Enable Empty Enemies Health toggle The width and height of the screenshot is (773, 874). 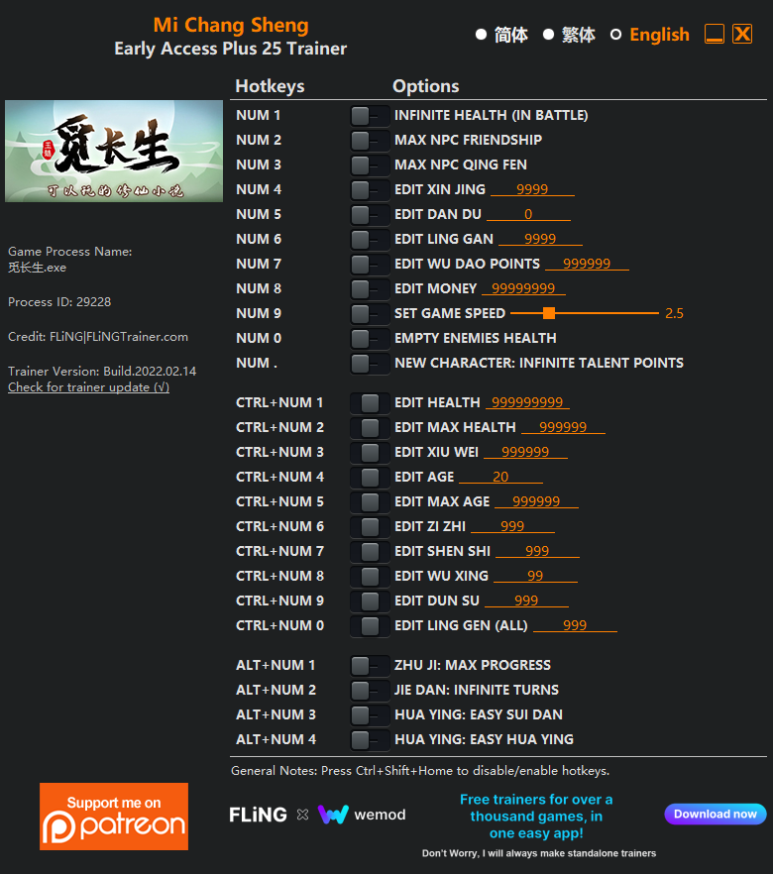pyautogui.click(x=370, y=339)
